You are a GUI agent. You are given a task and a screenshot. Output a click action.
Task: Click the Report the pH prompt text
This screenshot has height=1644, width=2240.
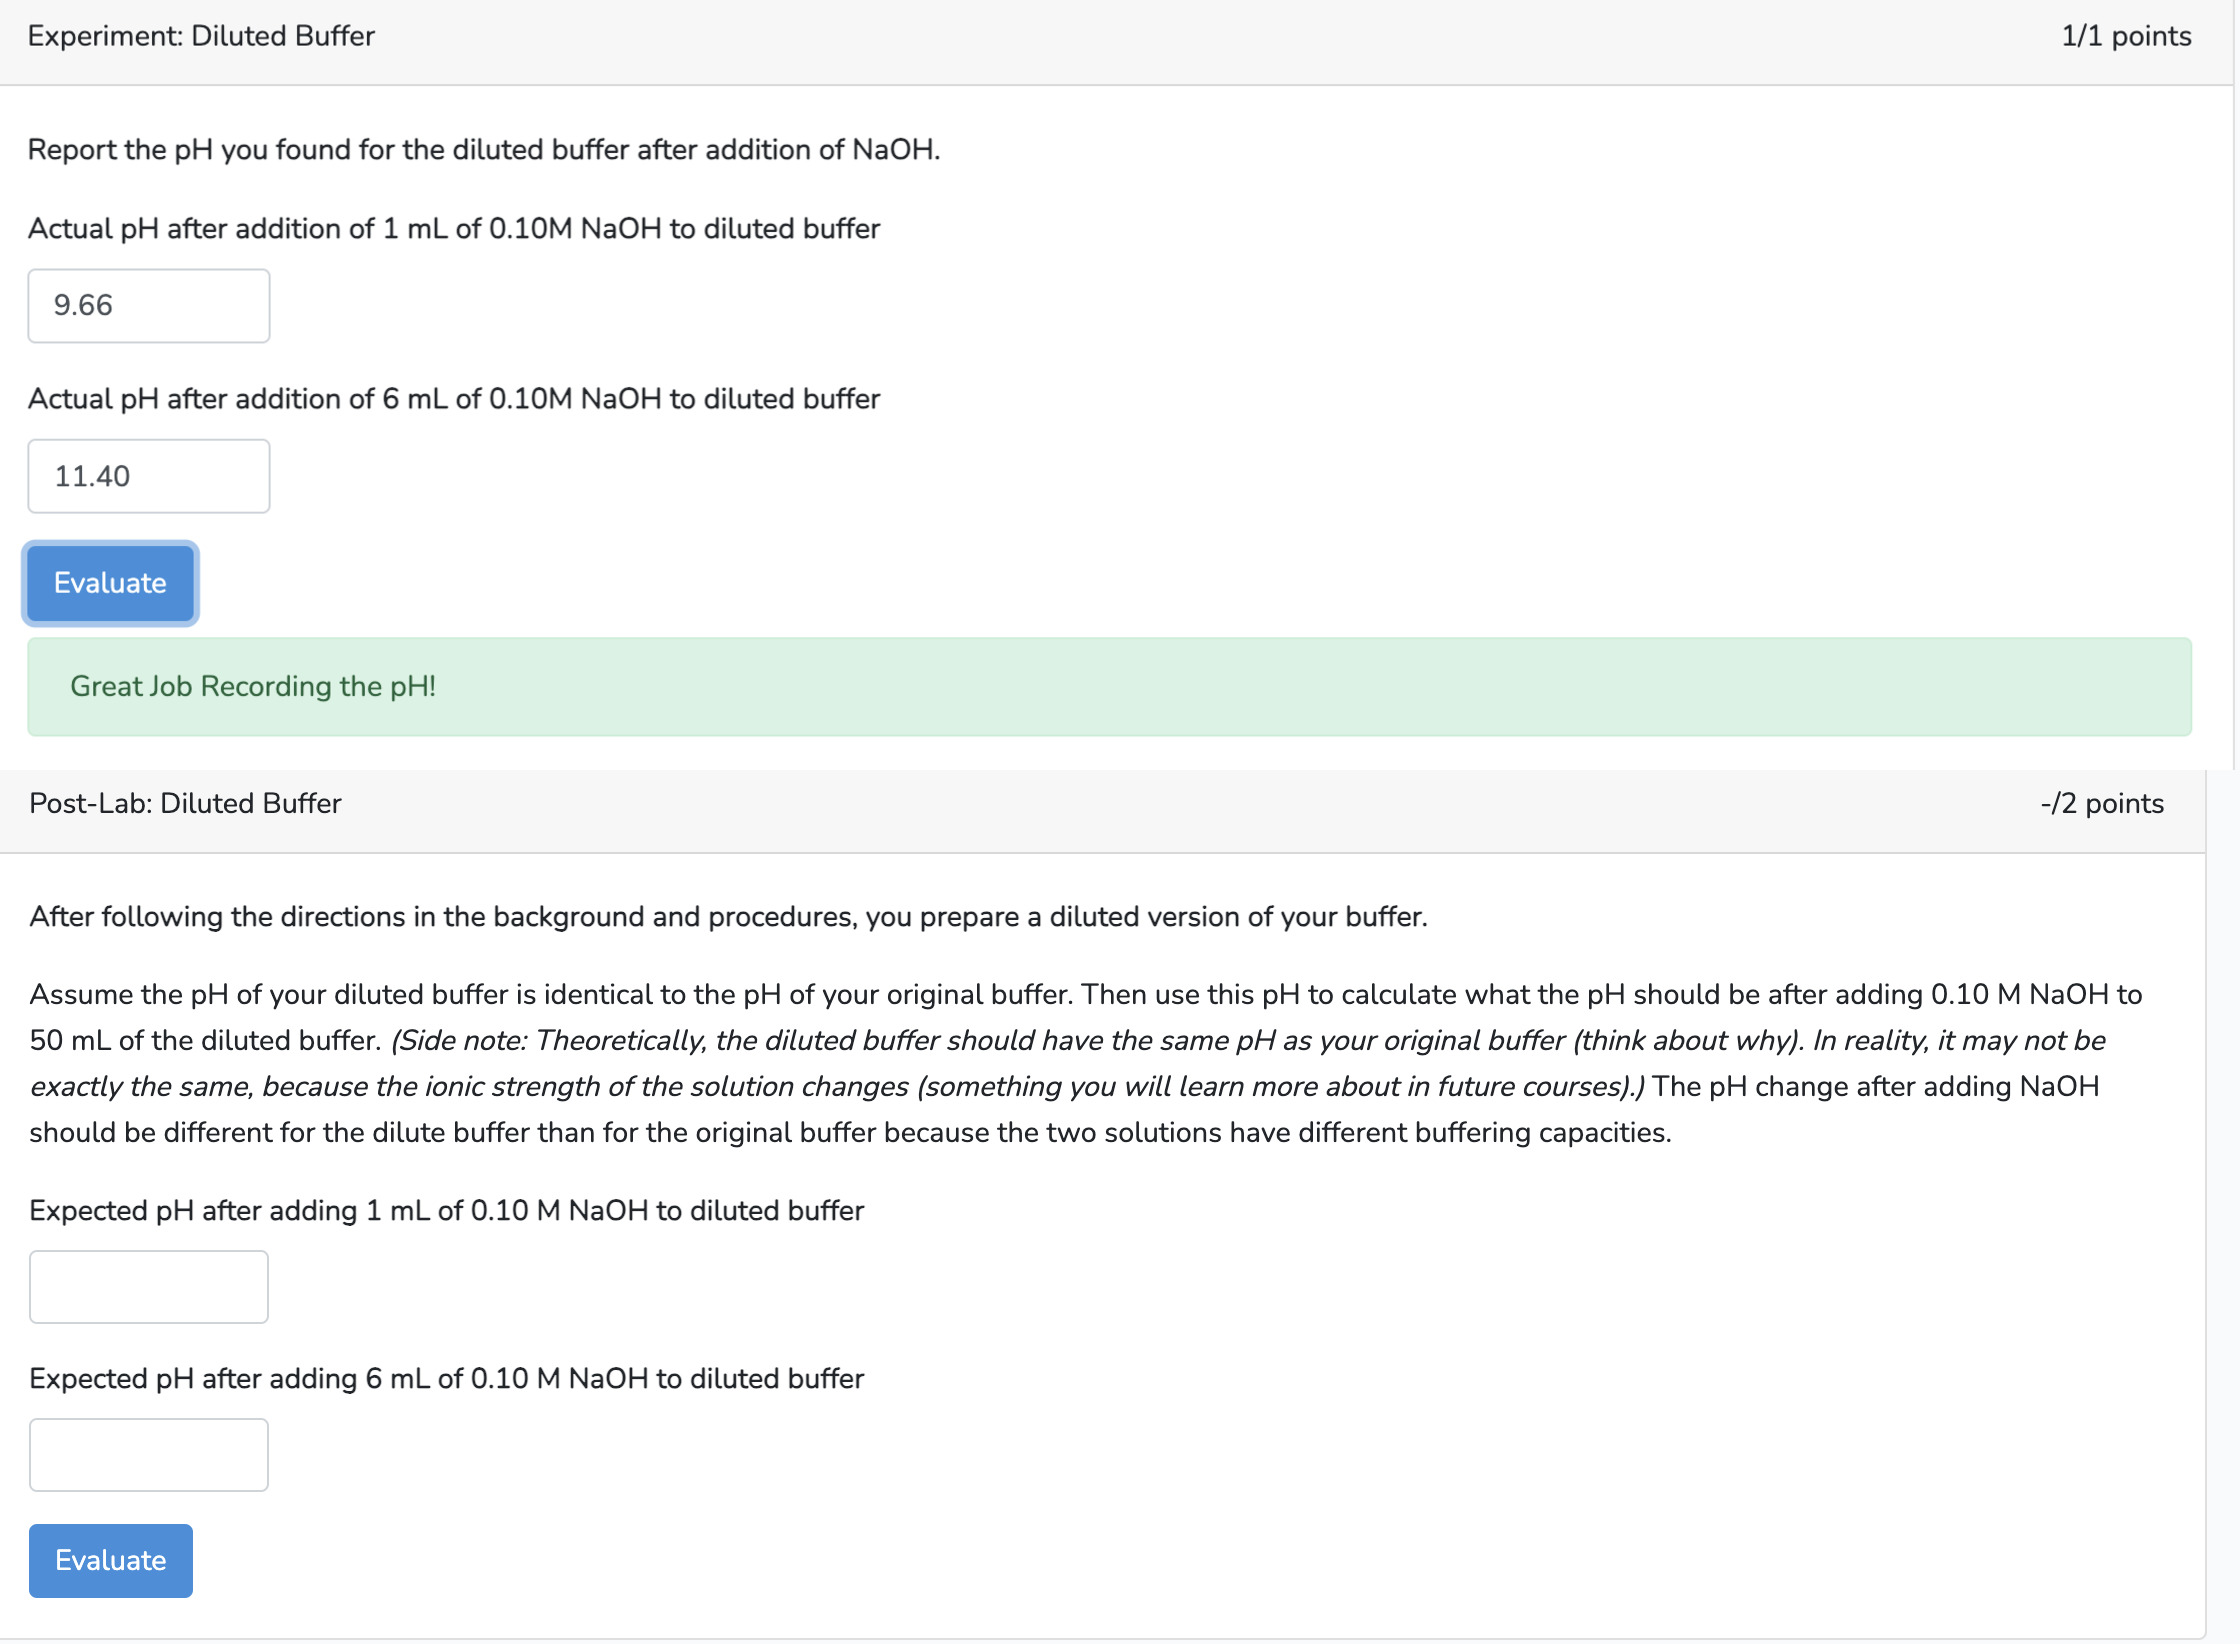[484, 149]
